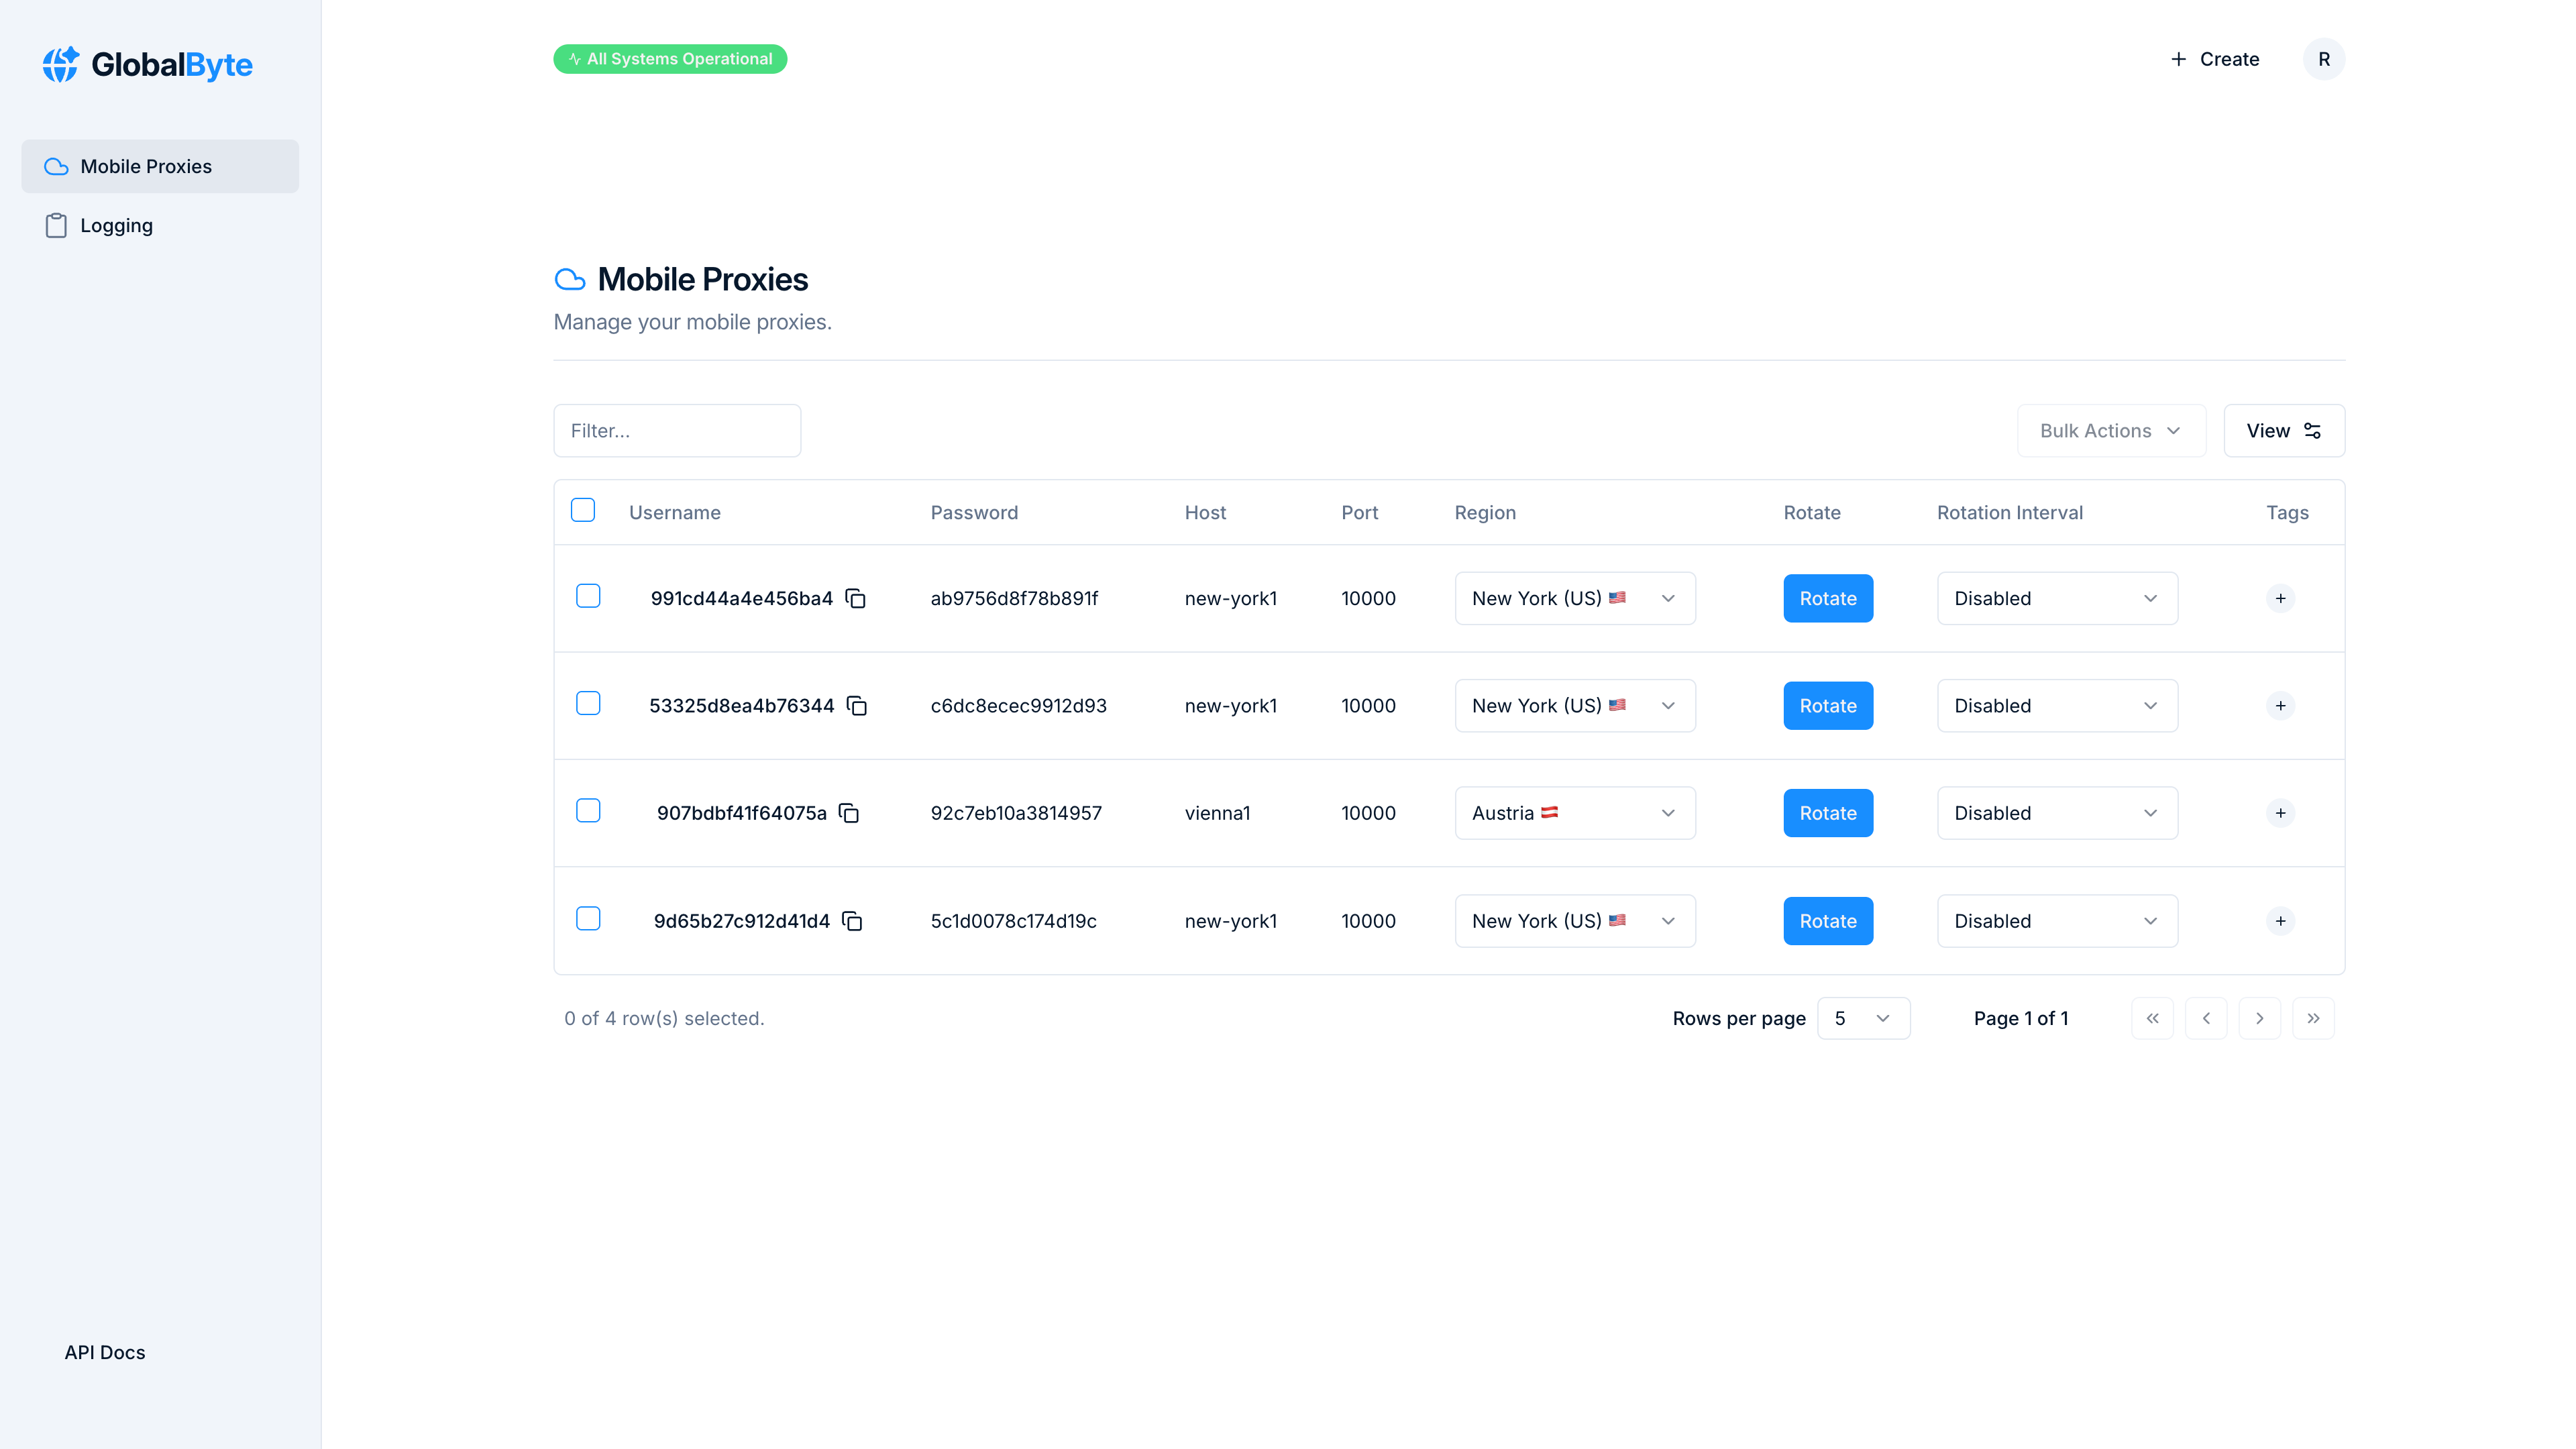Image resolution: width=2576 pixels, height=1449 pixels.
Task: Select the checkbox for 9d65b27c912d41d4
Action: pos(588,918)
